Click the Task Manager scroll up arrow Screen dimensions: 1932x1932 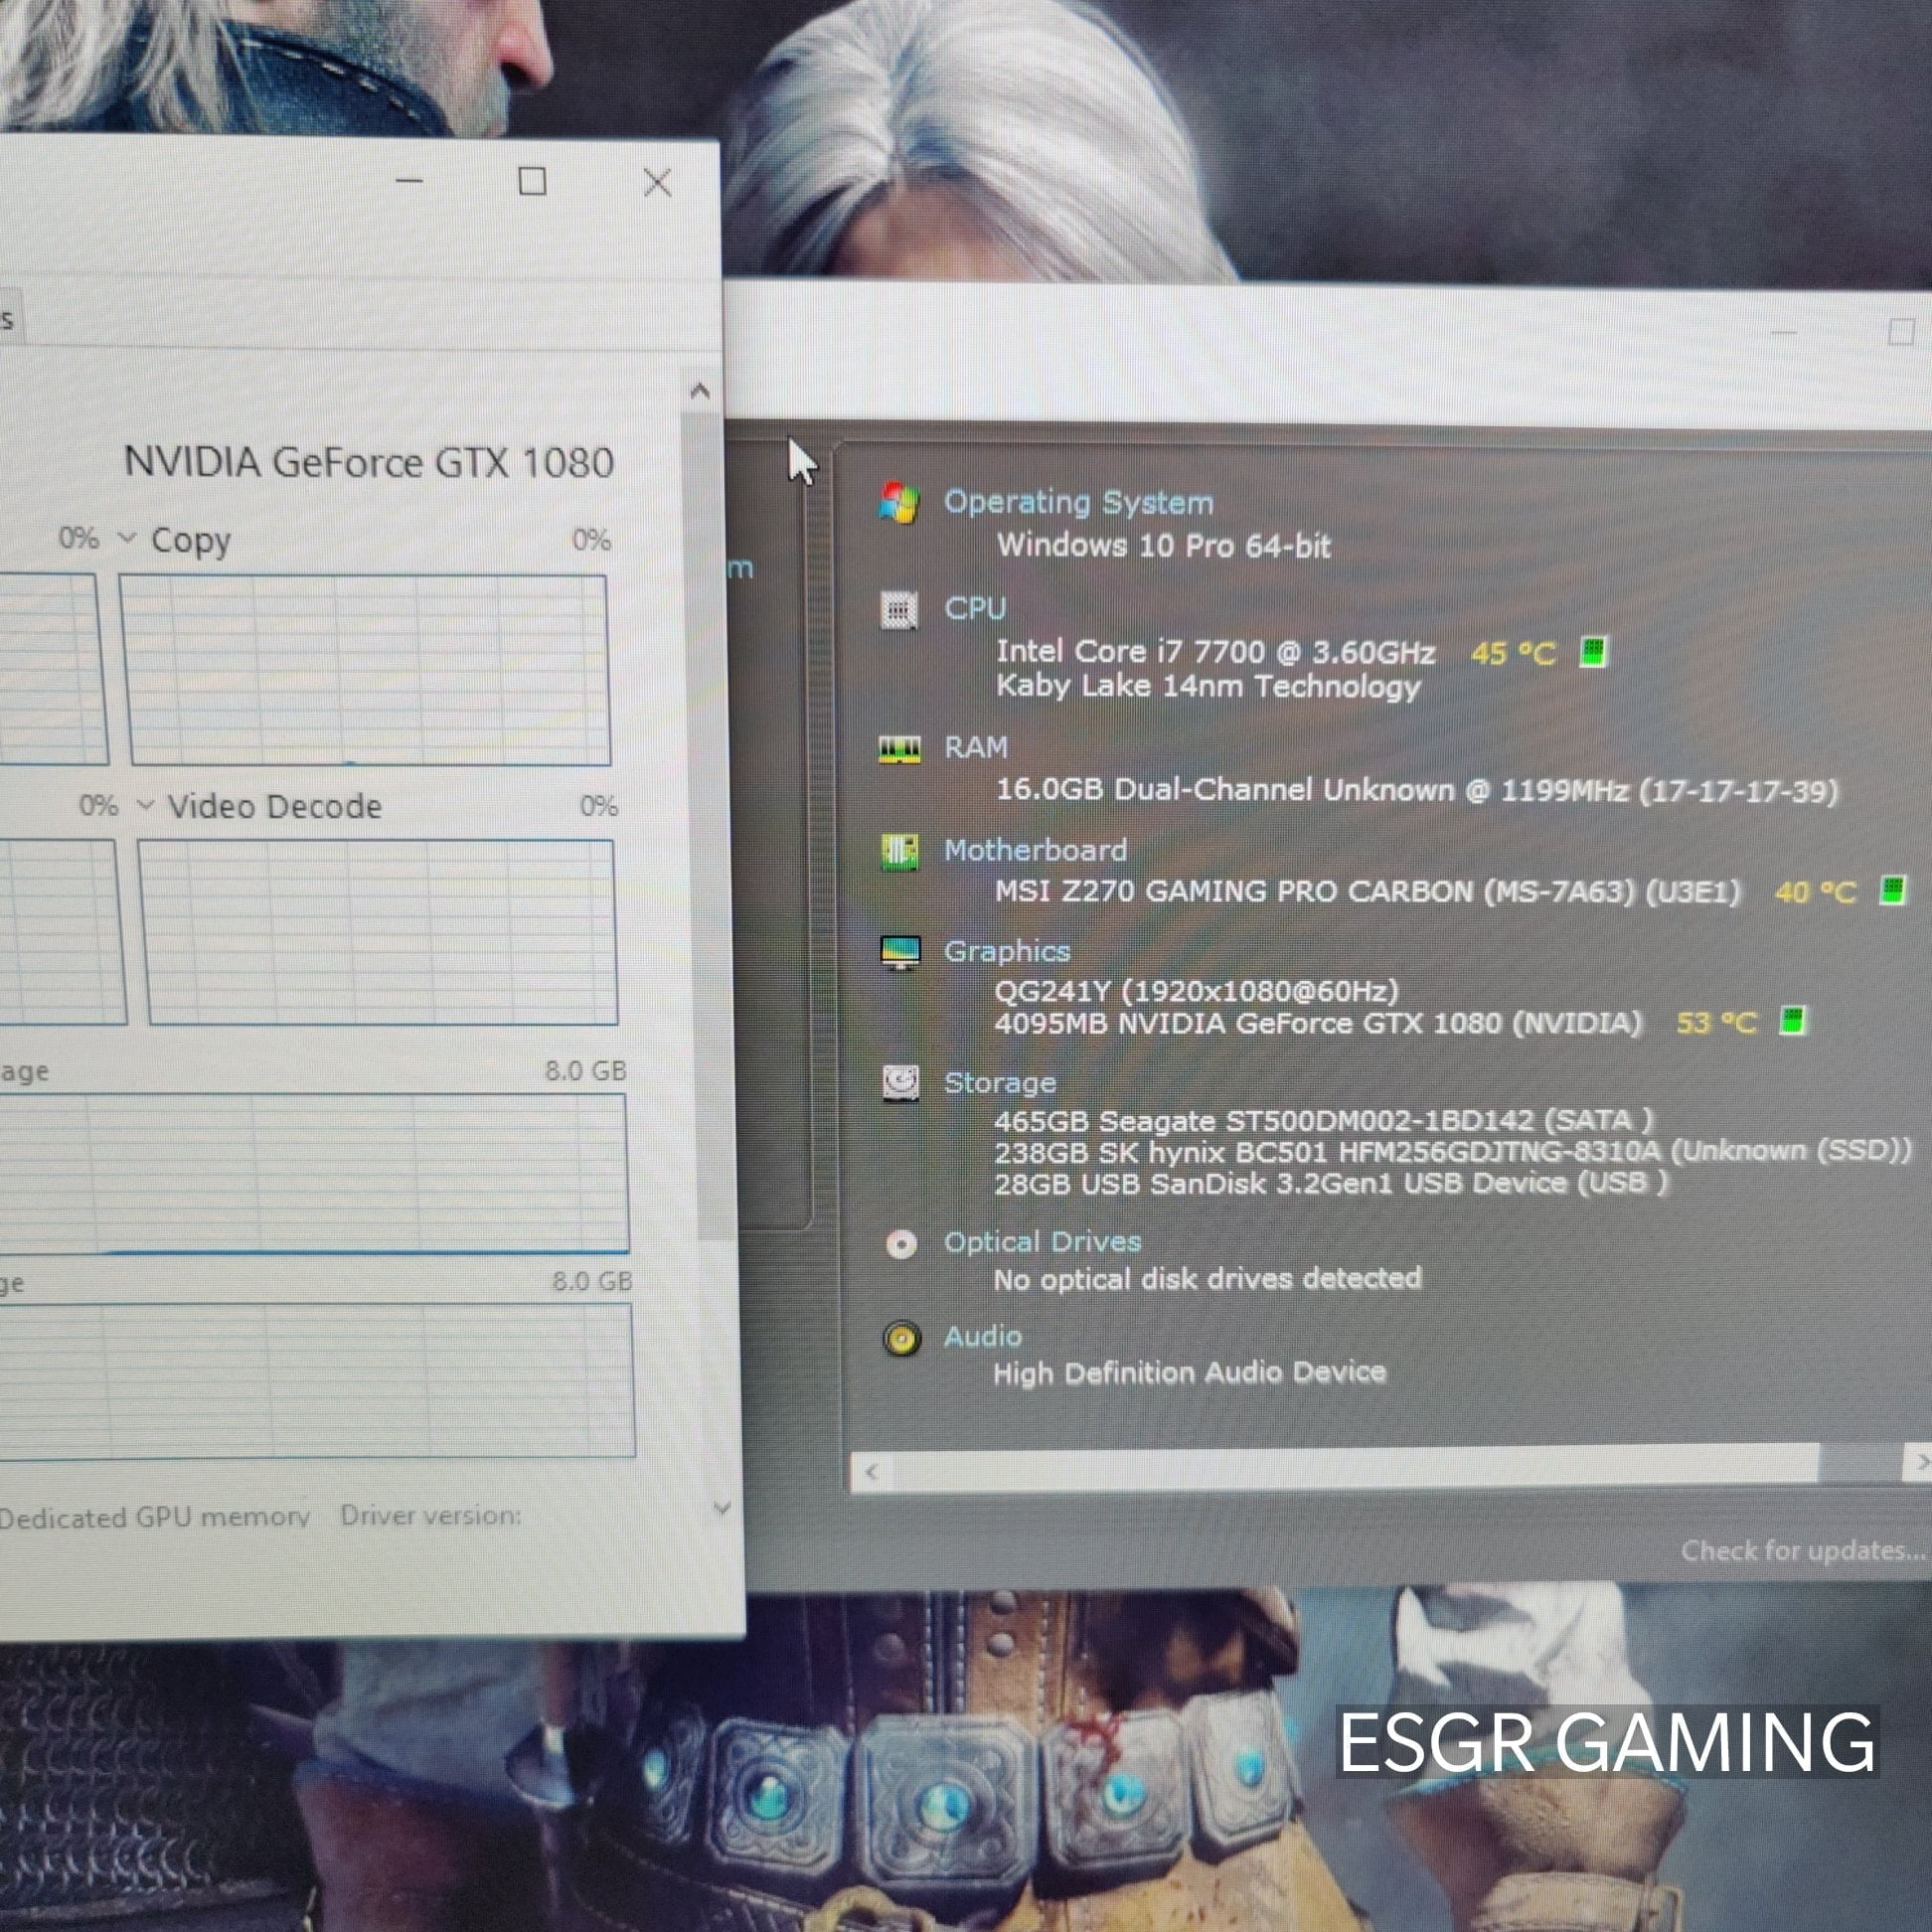[x=700, y=391]
